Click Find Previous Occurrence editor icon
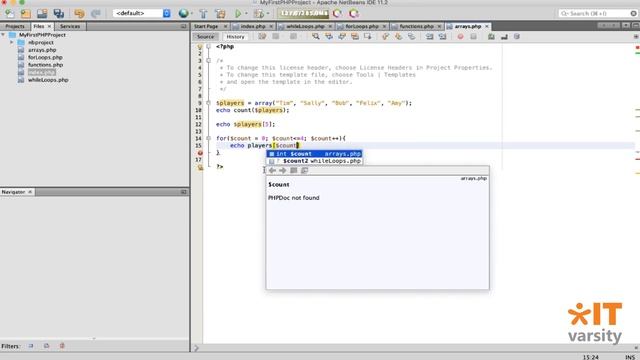 tap(329, 37)
